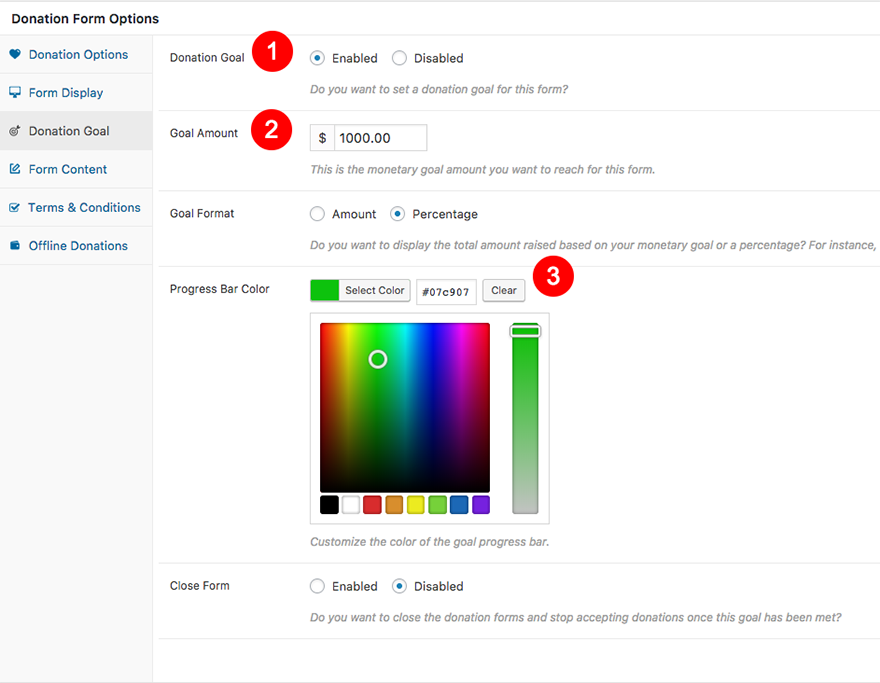Click the monitor icon beside Form Display

click(15, 93)
